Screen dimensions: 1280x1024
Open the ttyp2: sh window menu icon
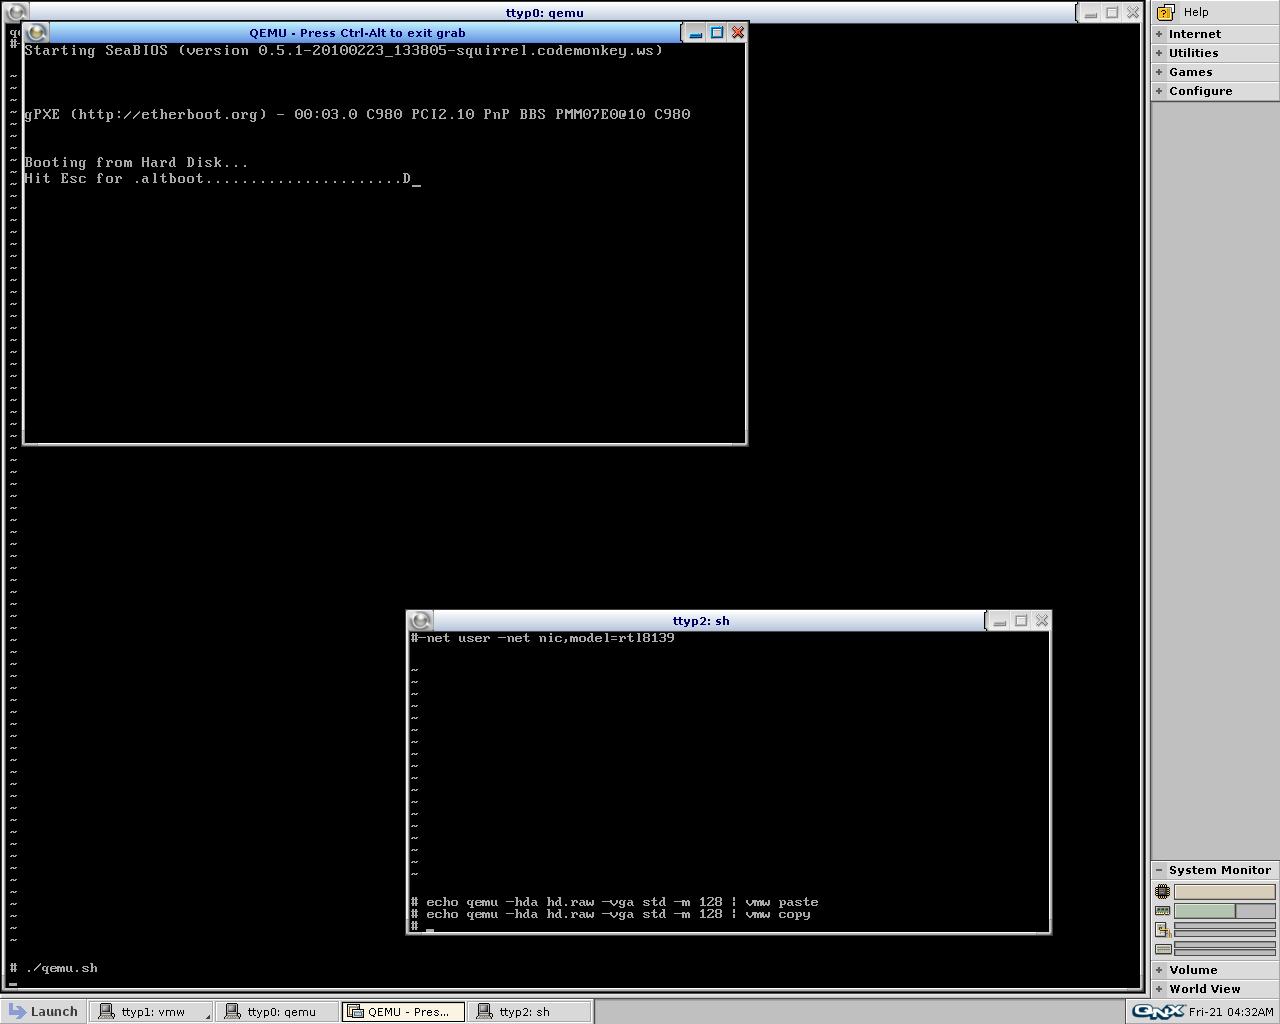[x=421, y=621]
